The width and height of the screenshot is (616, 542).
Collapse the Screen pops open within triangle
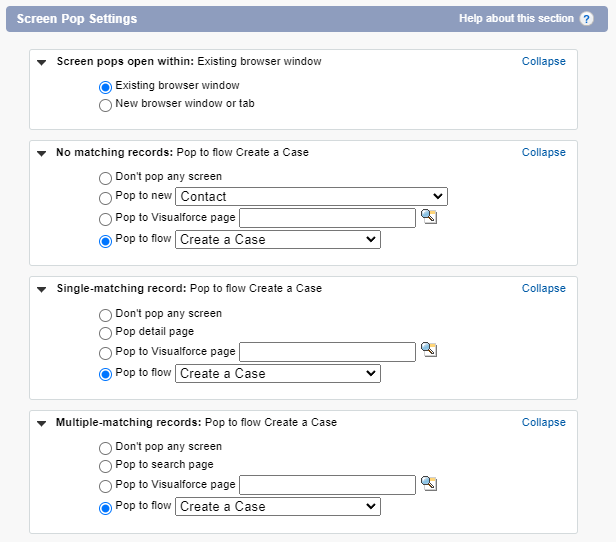coord(42,62)
